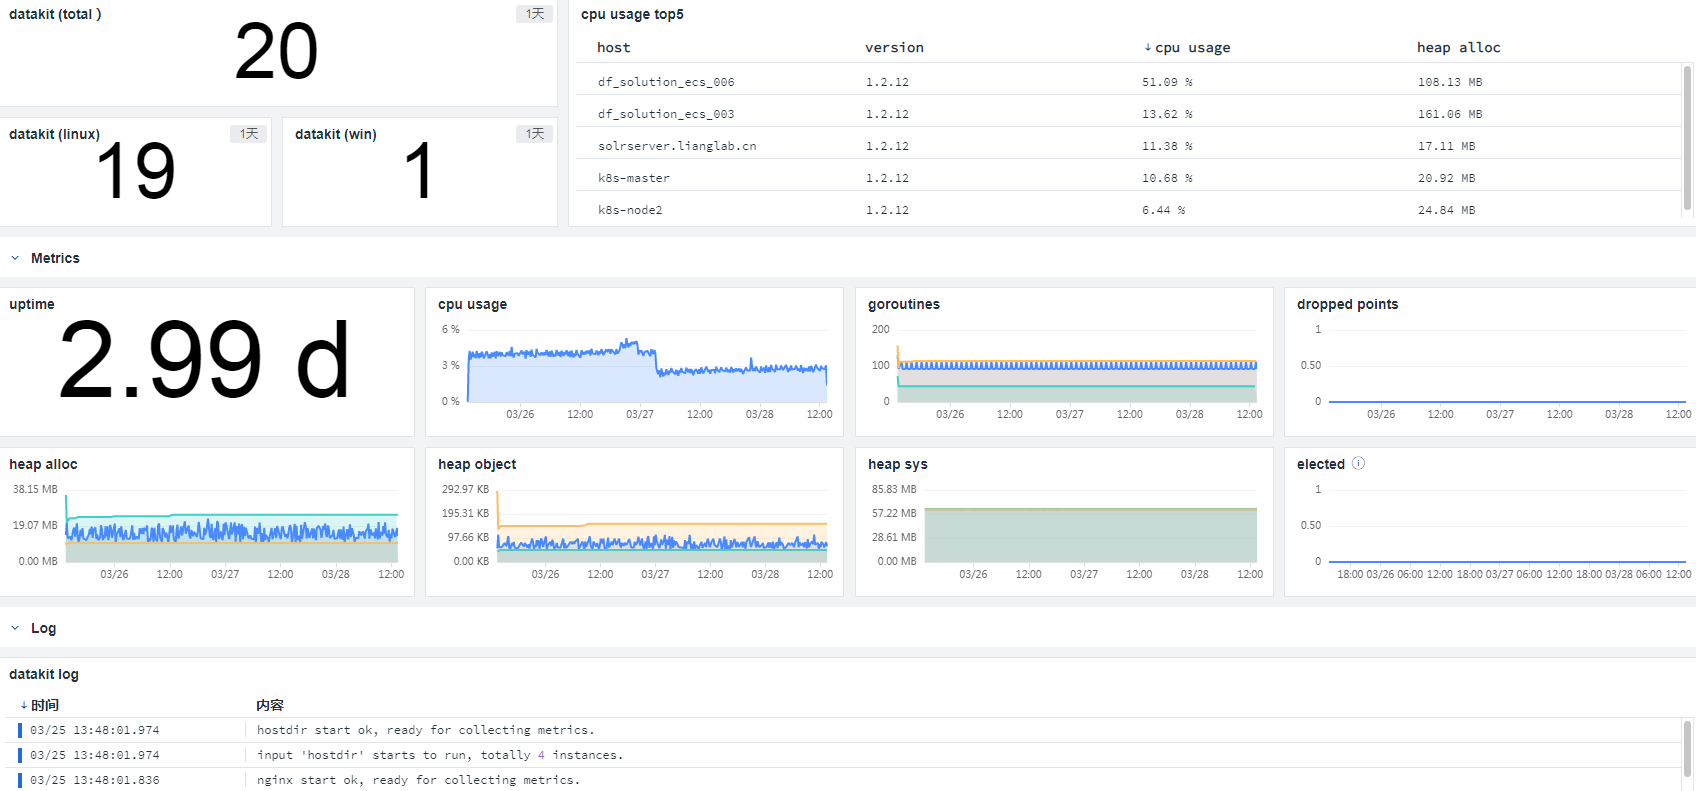Click the k8s-master host entry
Screen dimensions: 1696x791
coord(634,178)
